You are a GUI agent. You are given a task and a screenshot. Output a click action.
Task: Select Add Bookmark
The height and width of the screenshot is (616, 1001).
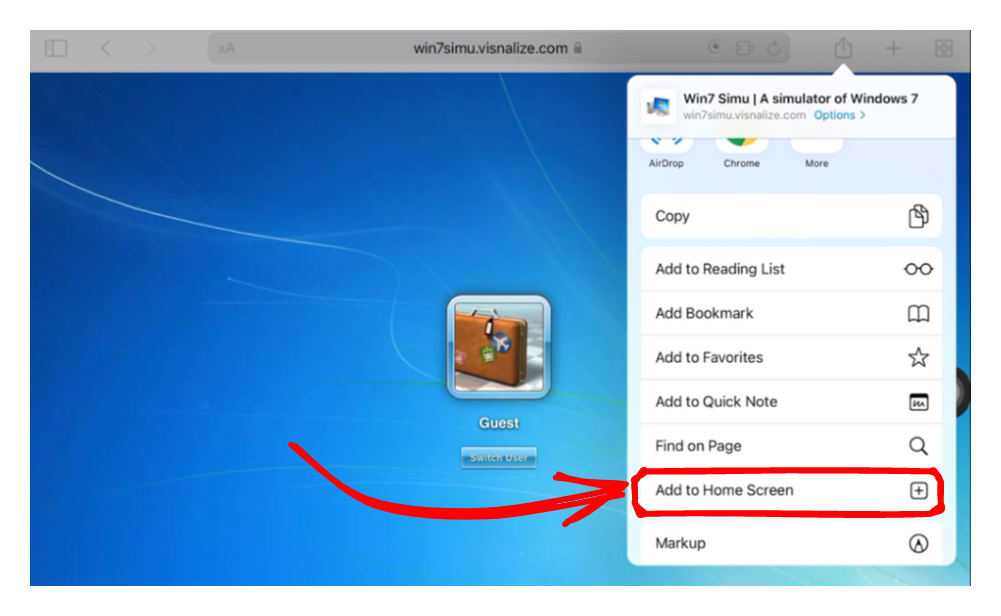tap(791, 313)
